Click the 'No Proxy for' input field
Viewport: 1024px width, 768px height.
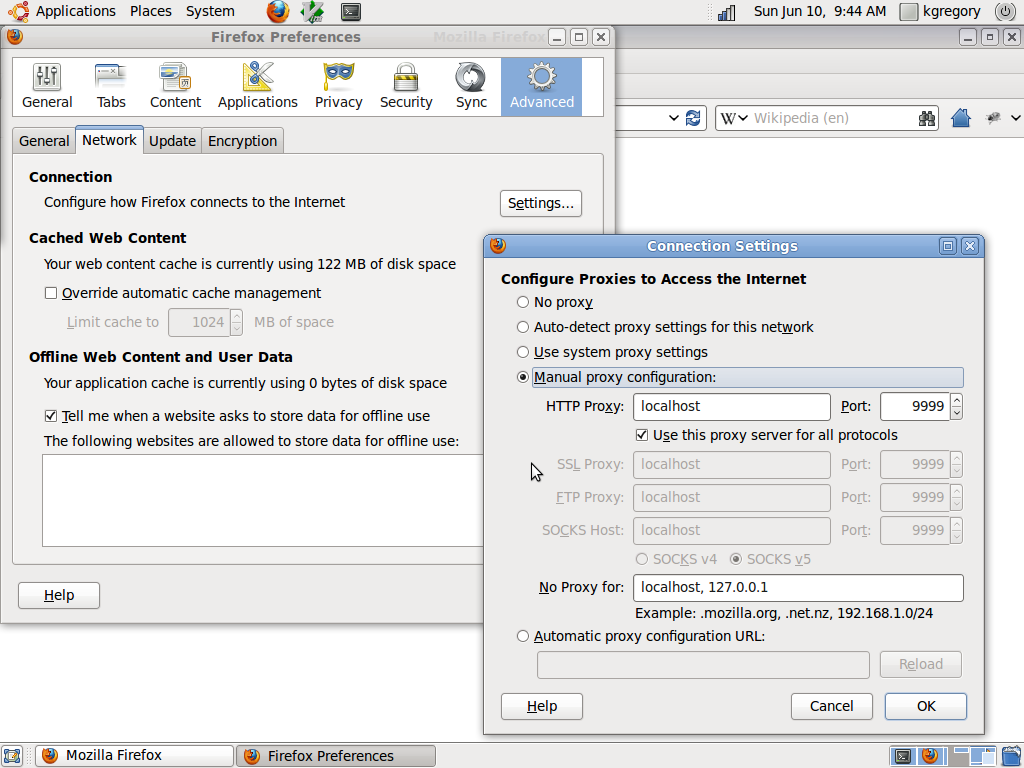point(798,588)
